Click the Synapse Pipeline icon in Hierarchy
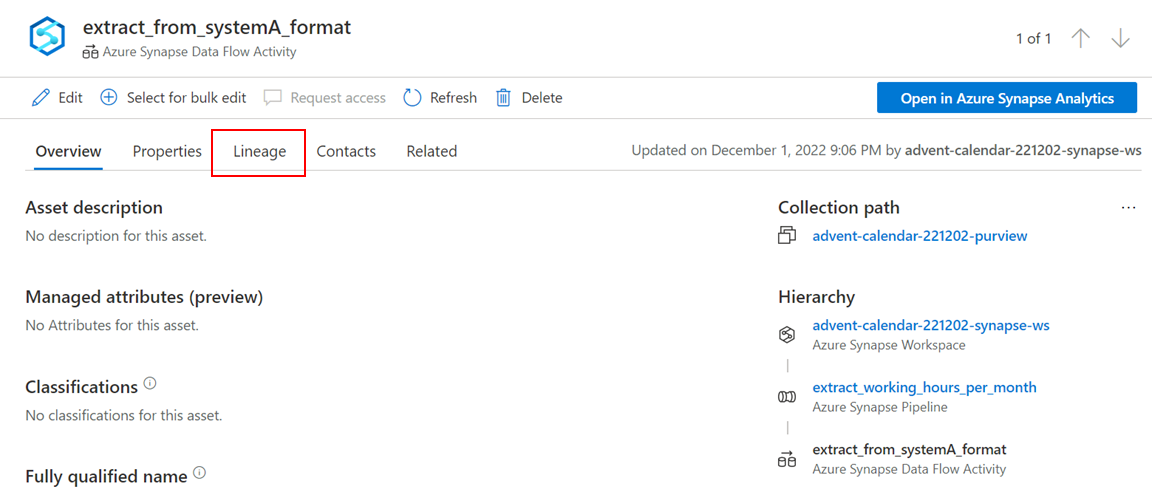 click(x=786, y=397)
